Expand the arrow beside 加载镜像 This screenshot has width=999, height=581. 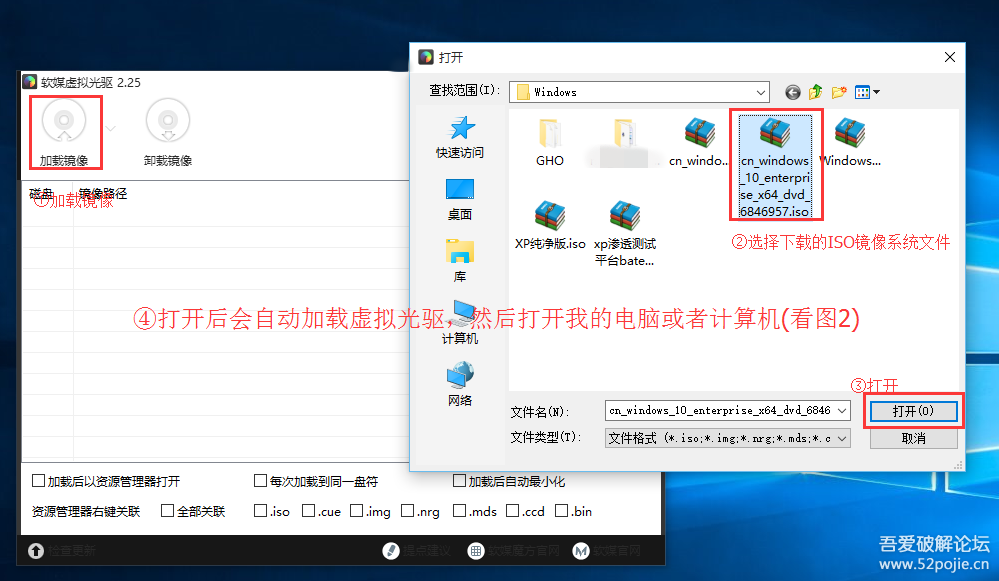111,129
